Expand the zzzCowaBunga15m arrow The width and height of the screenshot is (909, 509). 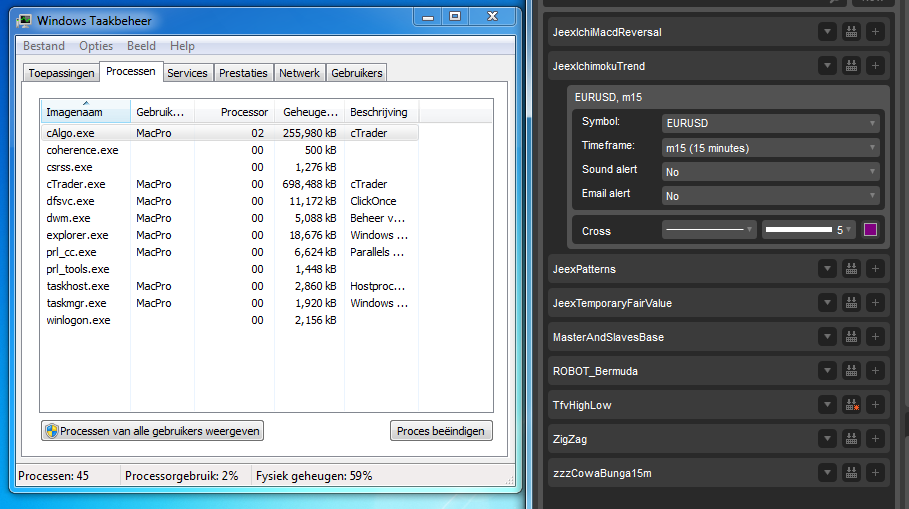(x=827, y=473)
